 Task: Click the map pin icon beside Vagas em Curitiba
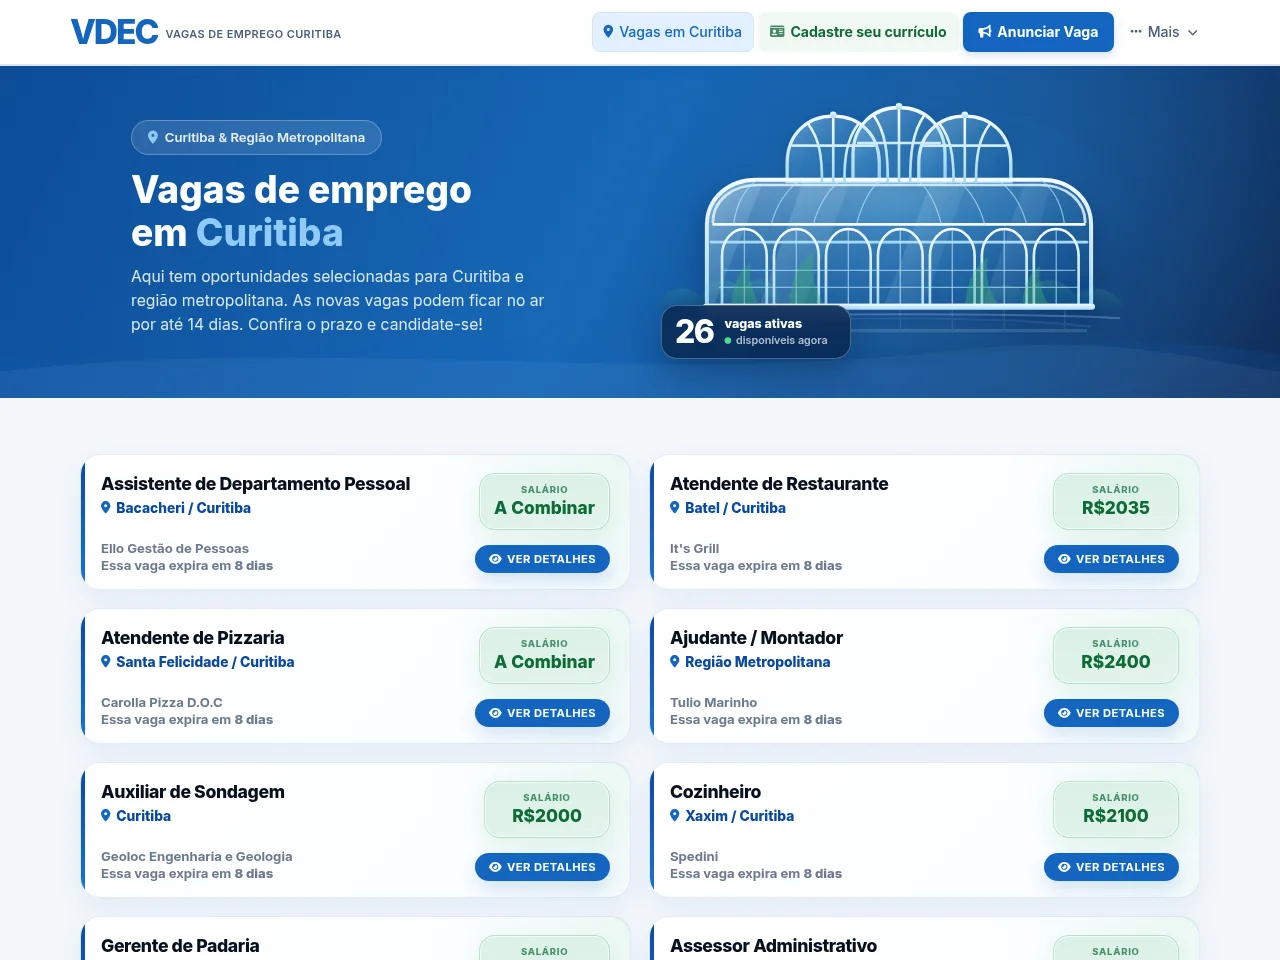tap(608, 32)
